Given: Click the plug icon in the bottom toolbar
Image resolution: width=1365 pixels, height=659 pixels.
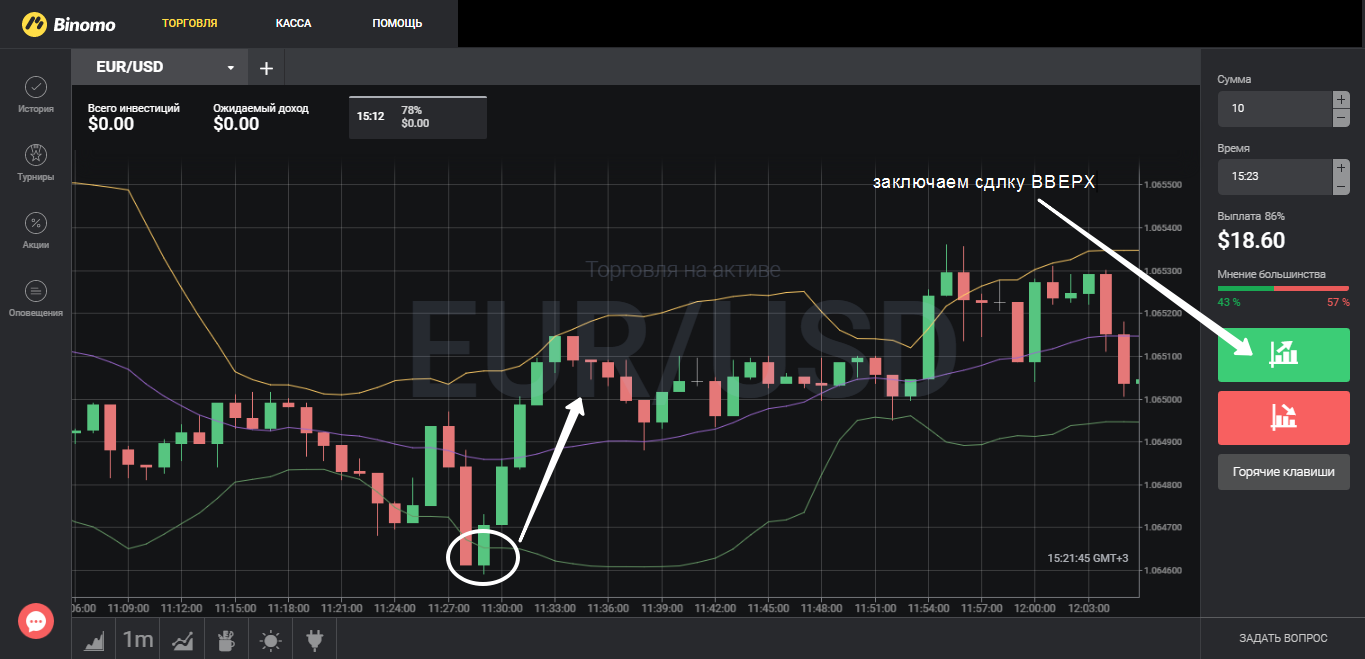Looking at the screenshot, I should [x=314, y=639].
